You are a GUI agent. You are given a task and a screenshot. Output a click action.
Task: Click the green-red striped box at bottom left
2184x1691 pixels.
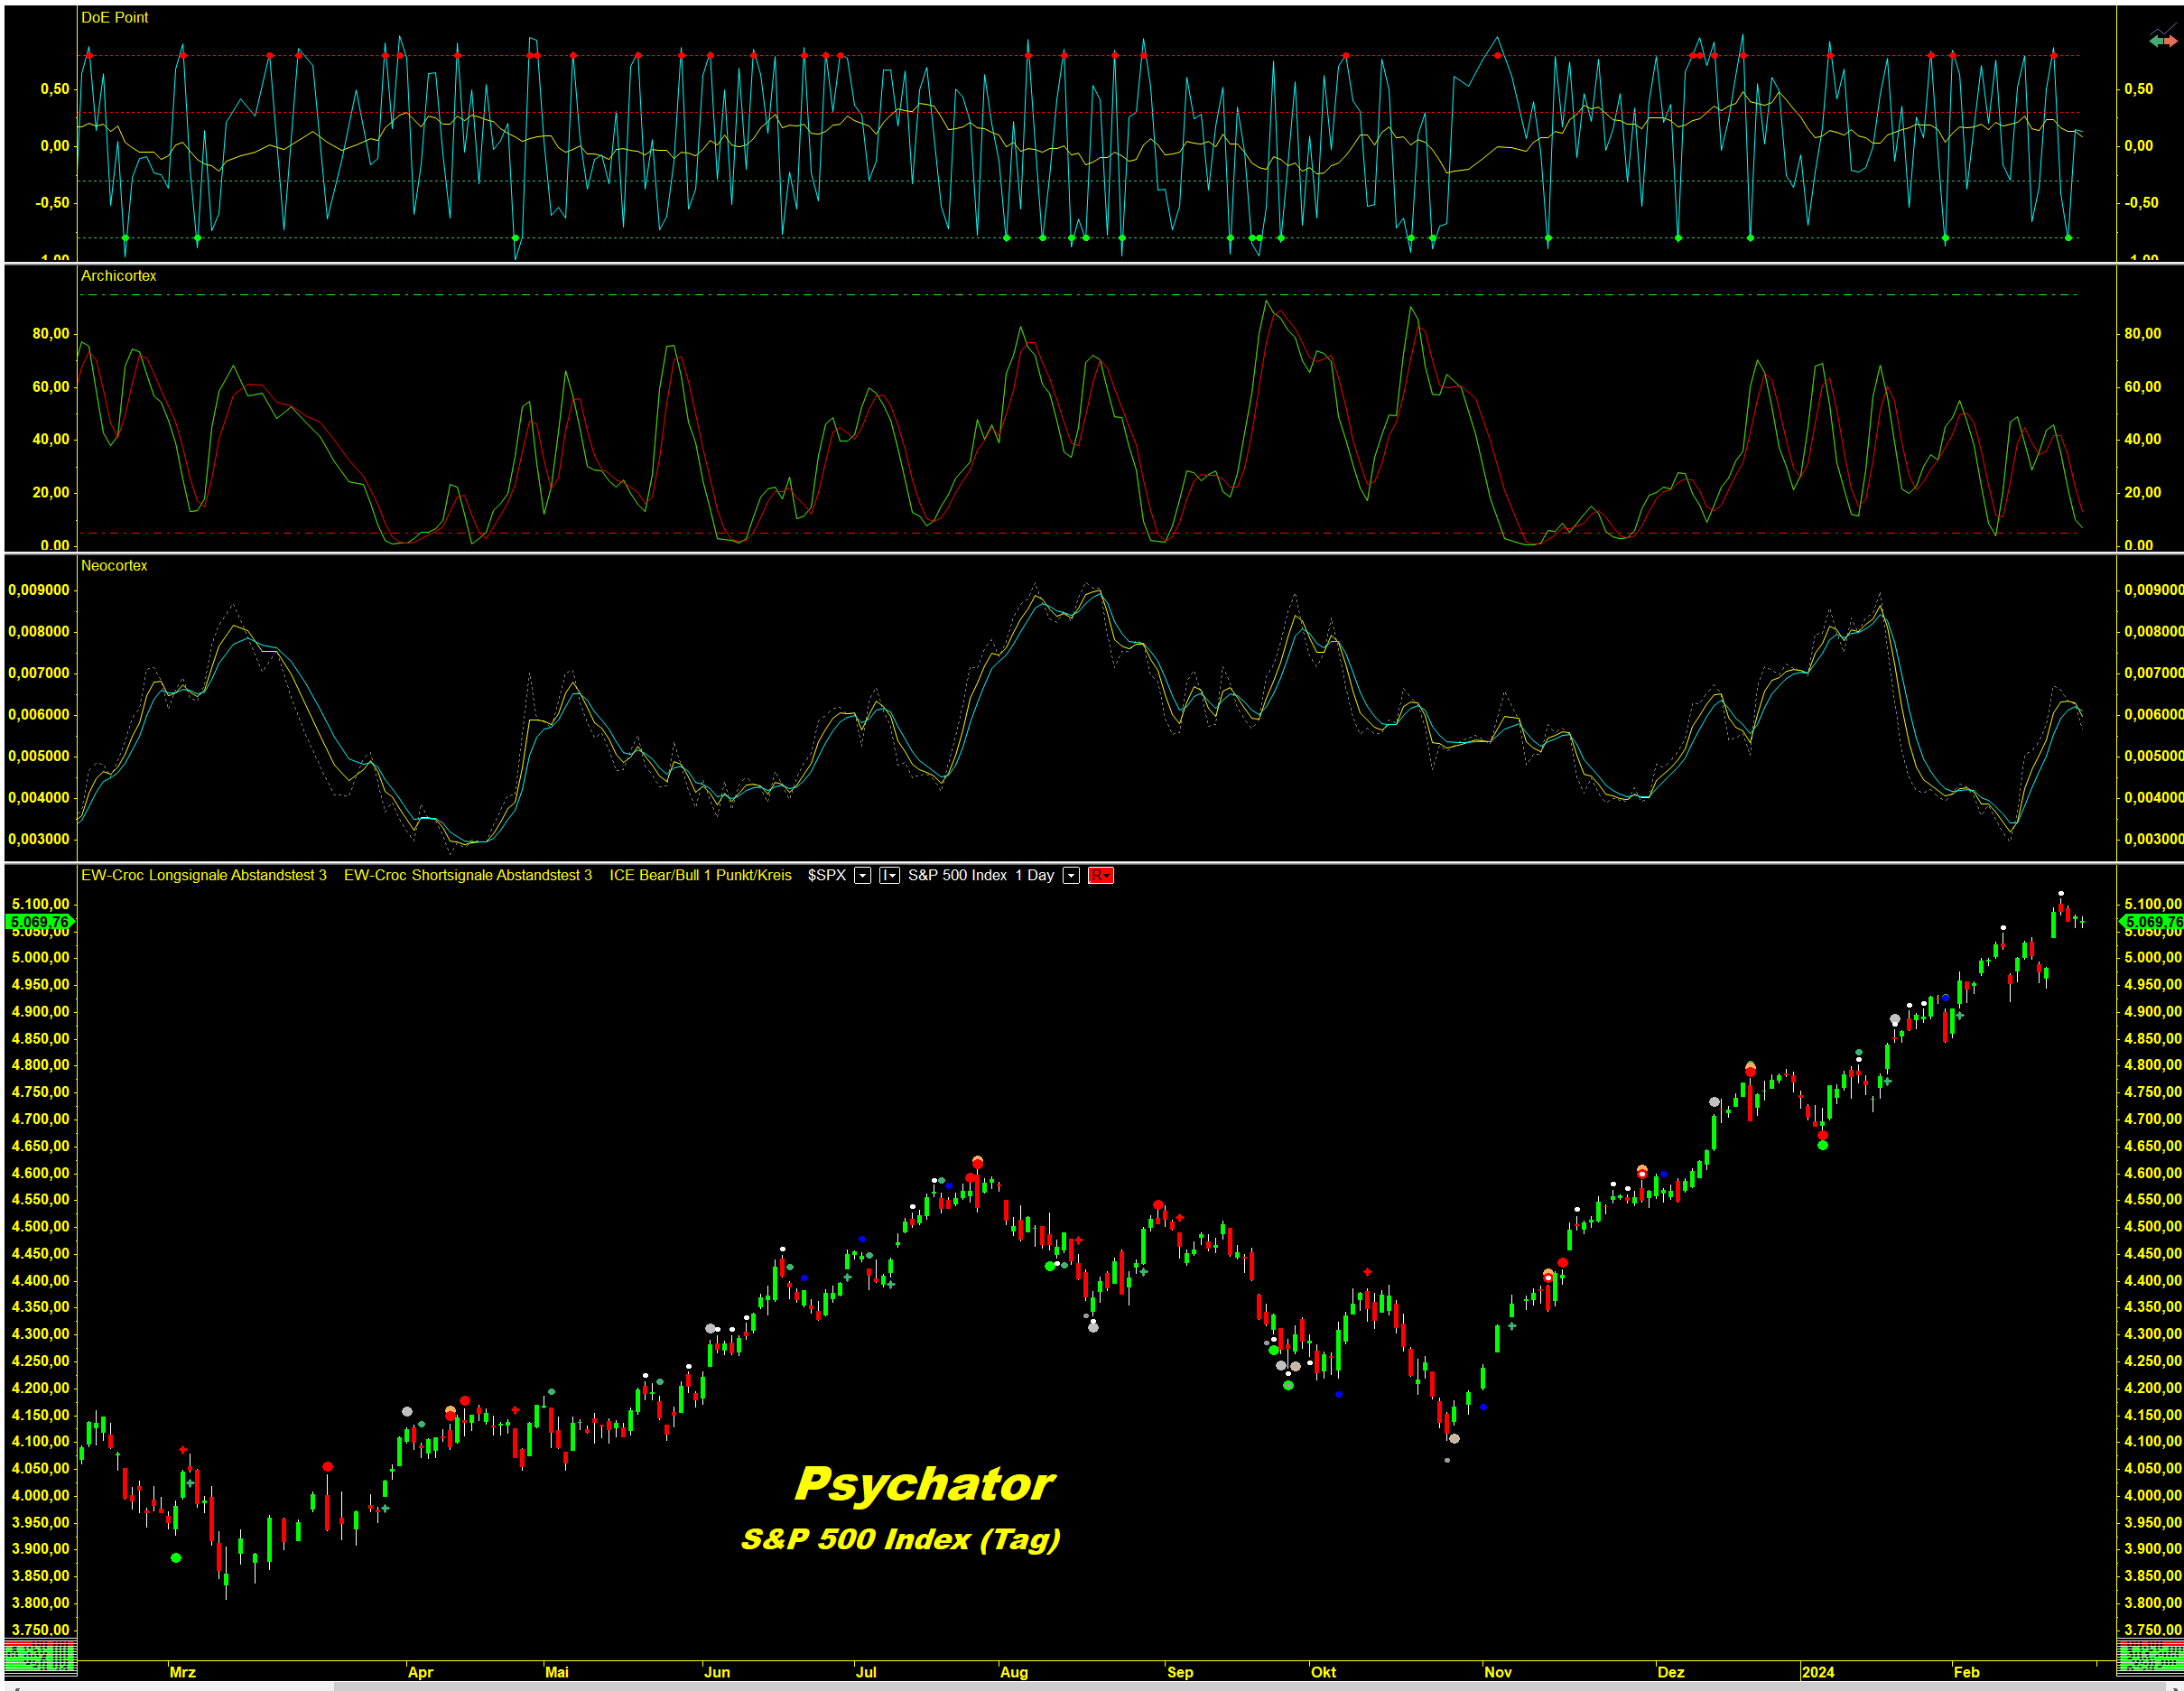pos(40,1655)
